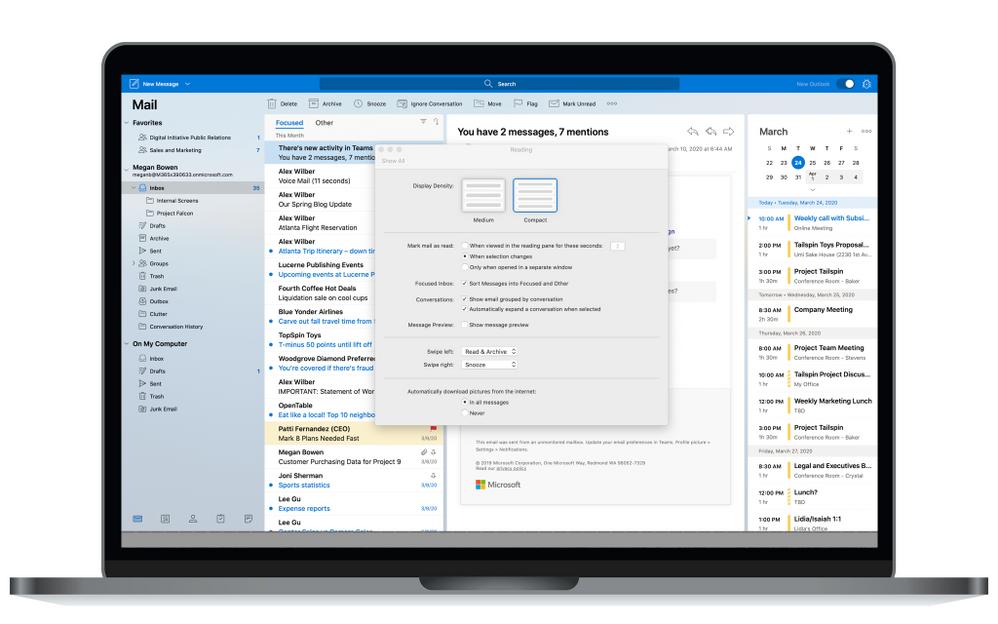Select March 24 in the mini calendar
The width and height of the screenshot is (998, 624).
(798, 162)
